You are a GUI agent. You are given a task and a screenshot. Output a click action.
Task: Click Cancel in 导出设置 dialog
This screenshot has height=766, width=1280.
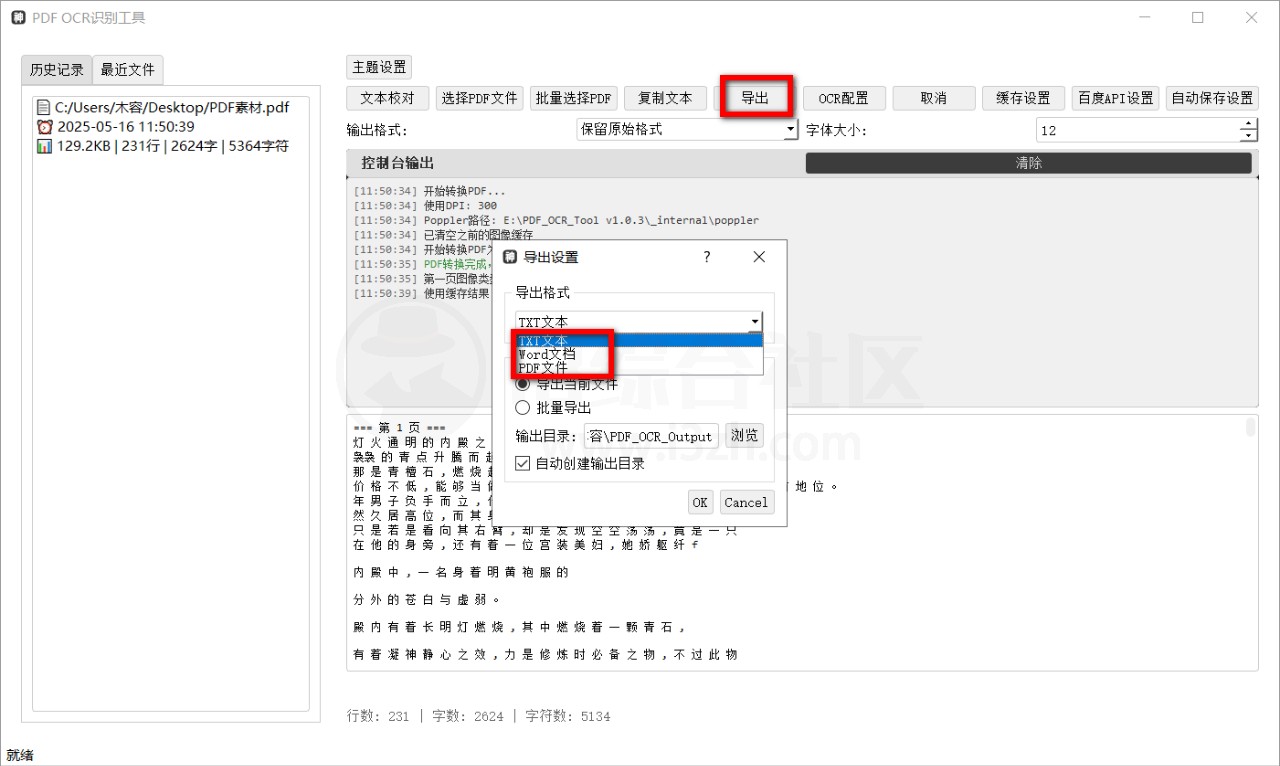(x=746, y=502)
